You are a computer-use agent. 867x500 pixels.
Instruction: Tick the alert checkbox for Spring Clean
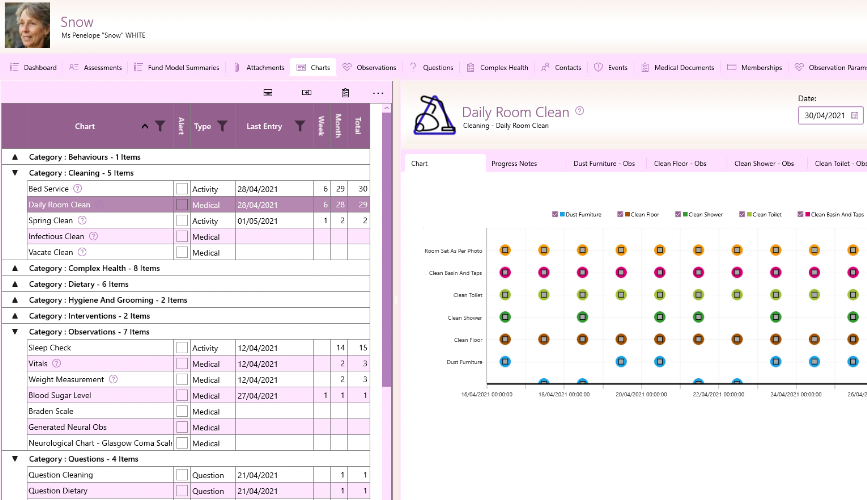(181, 220)
